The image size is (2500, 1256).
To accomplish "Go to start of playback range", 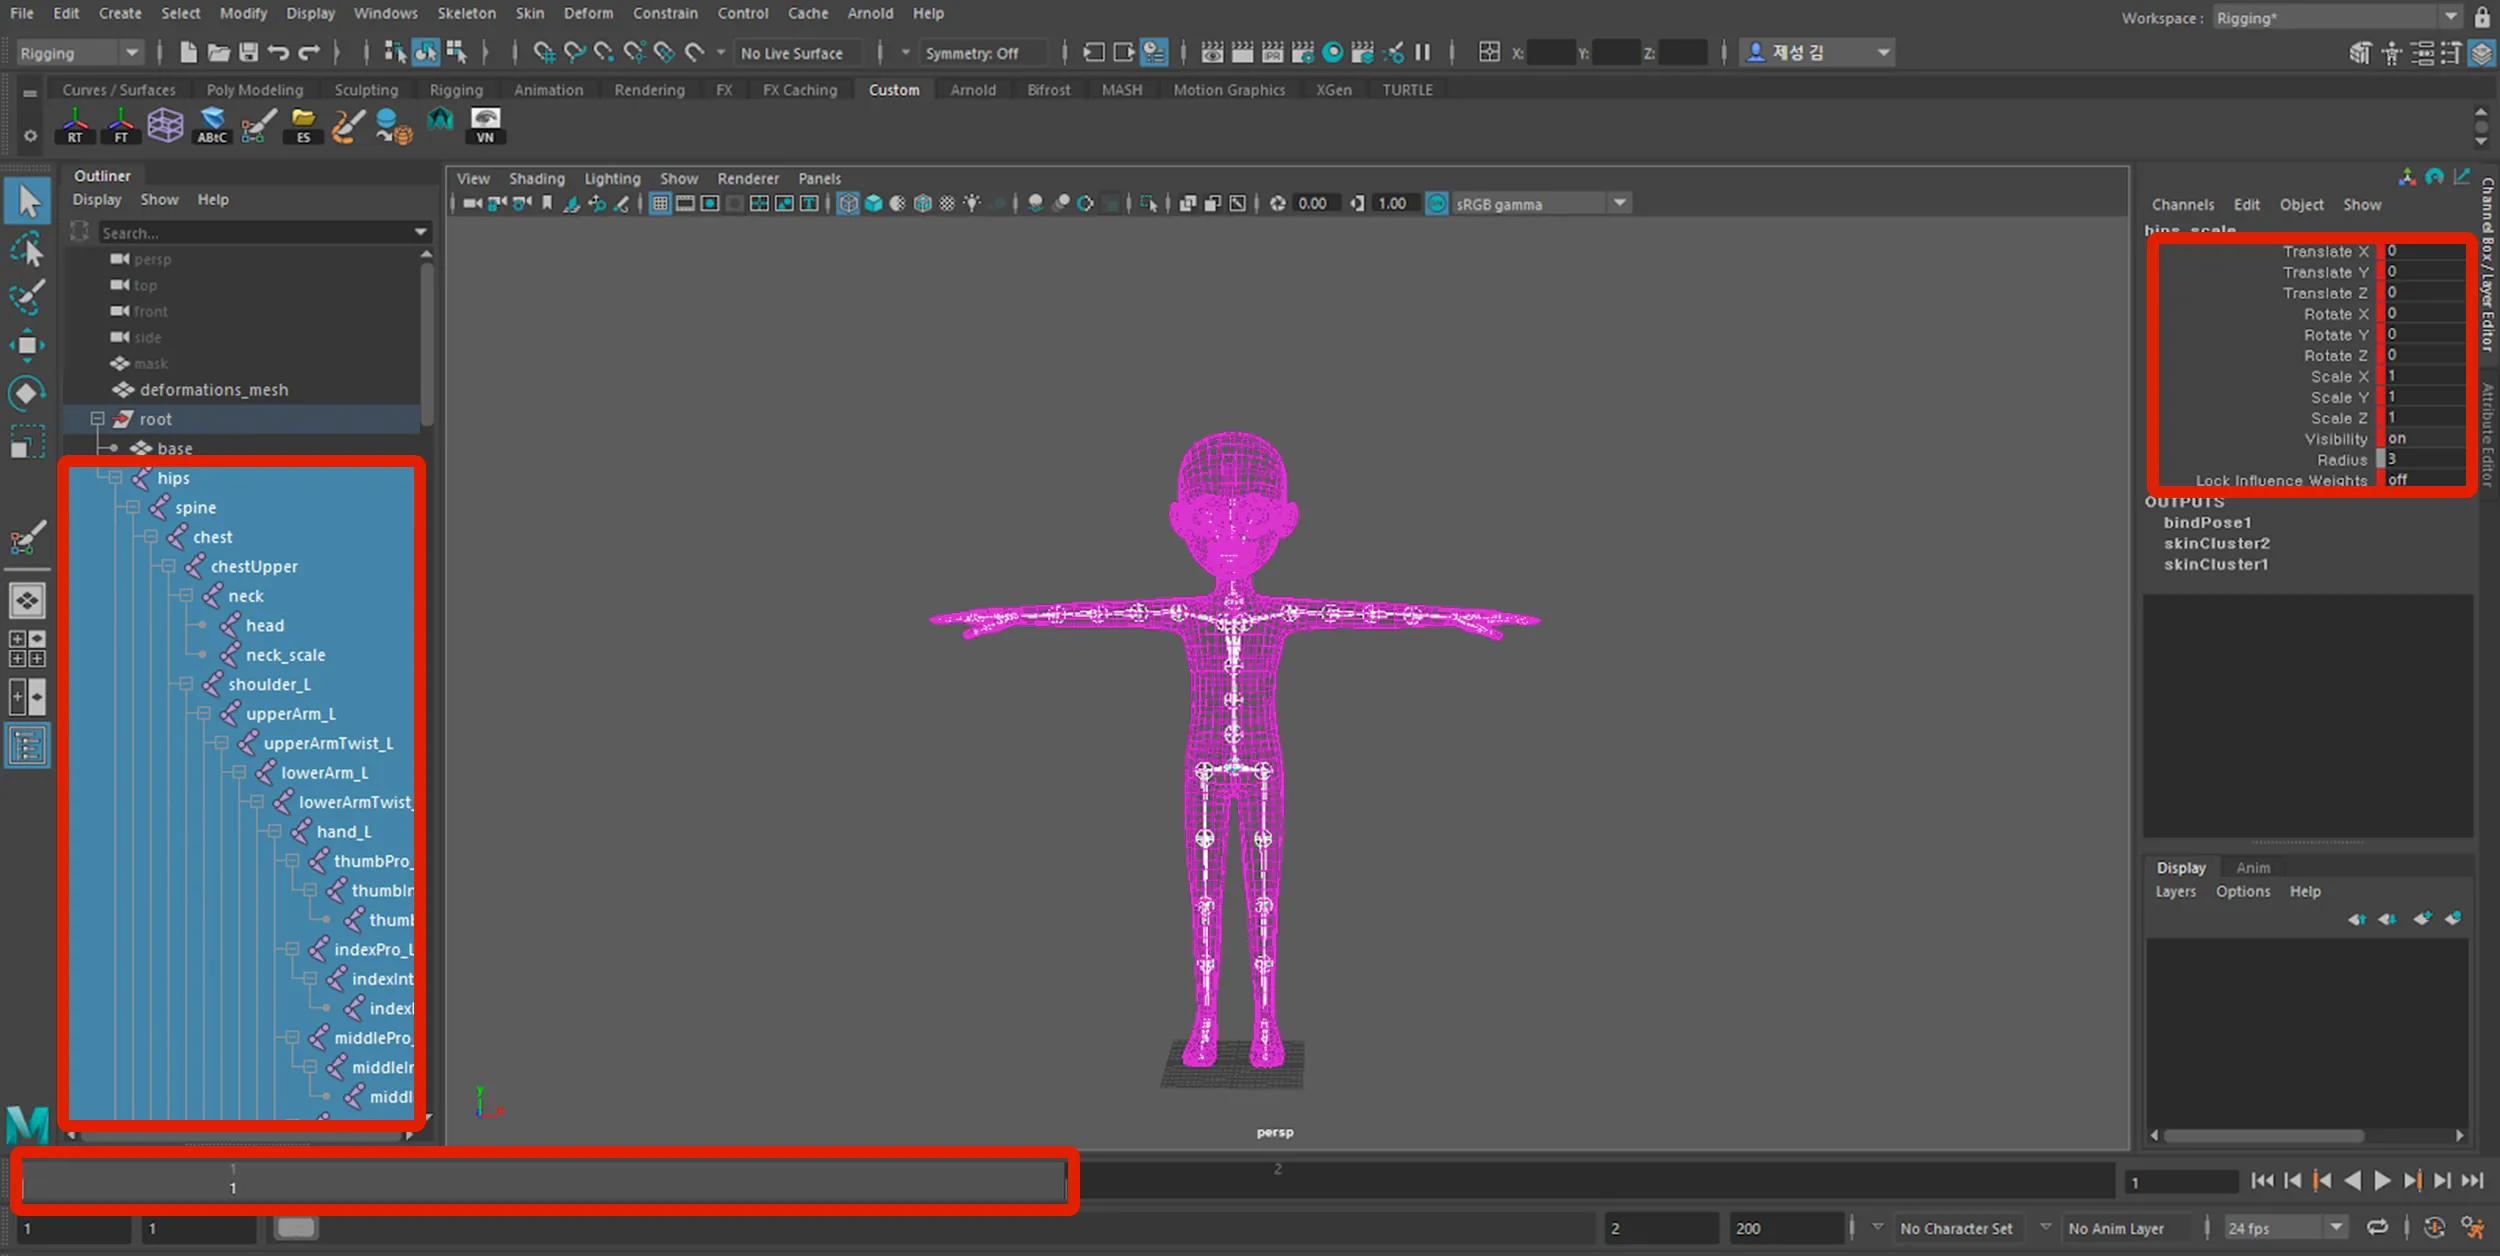I will coord(2262,1181).
